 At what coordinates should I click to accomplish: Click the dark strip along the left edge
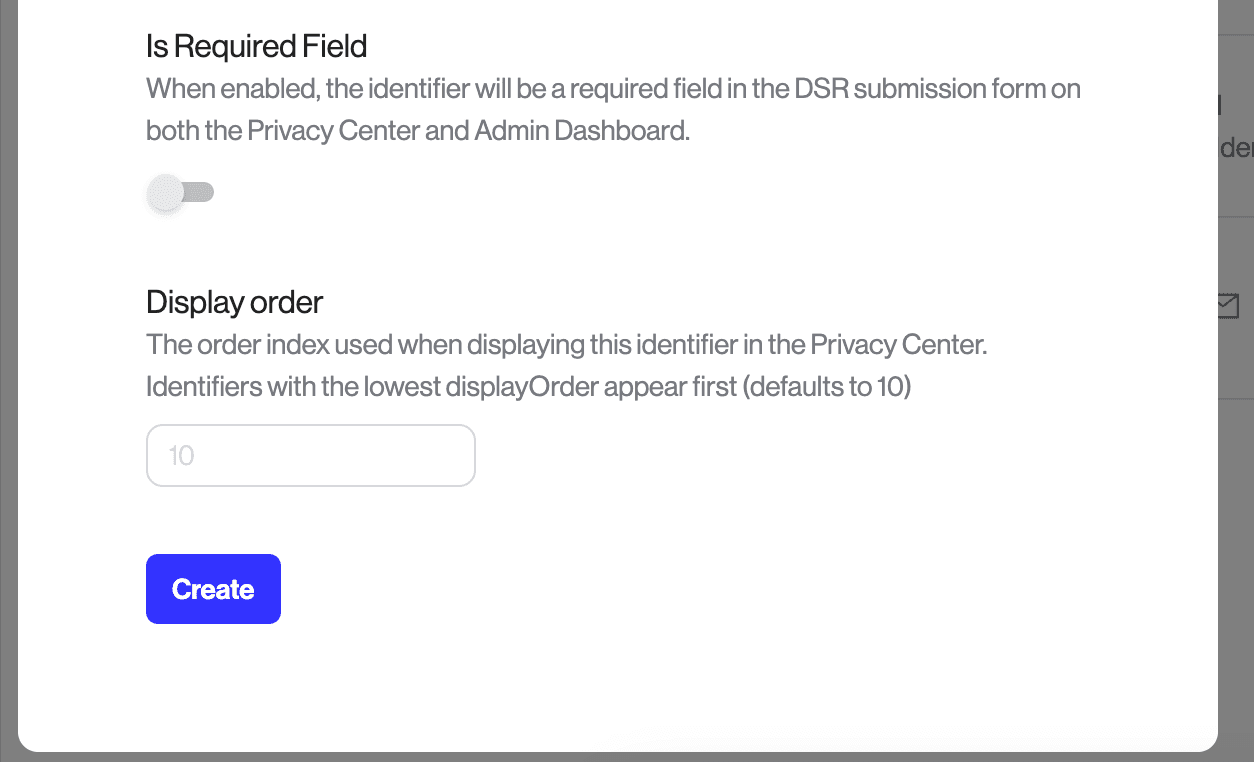coord(8,380)
